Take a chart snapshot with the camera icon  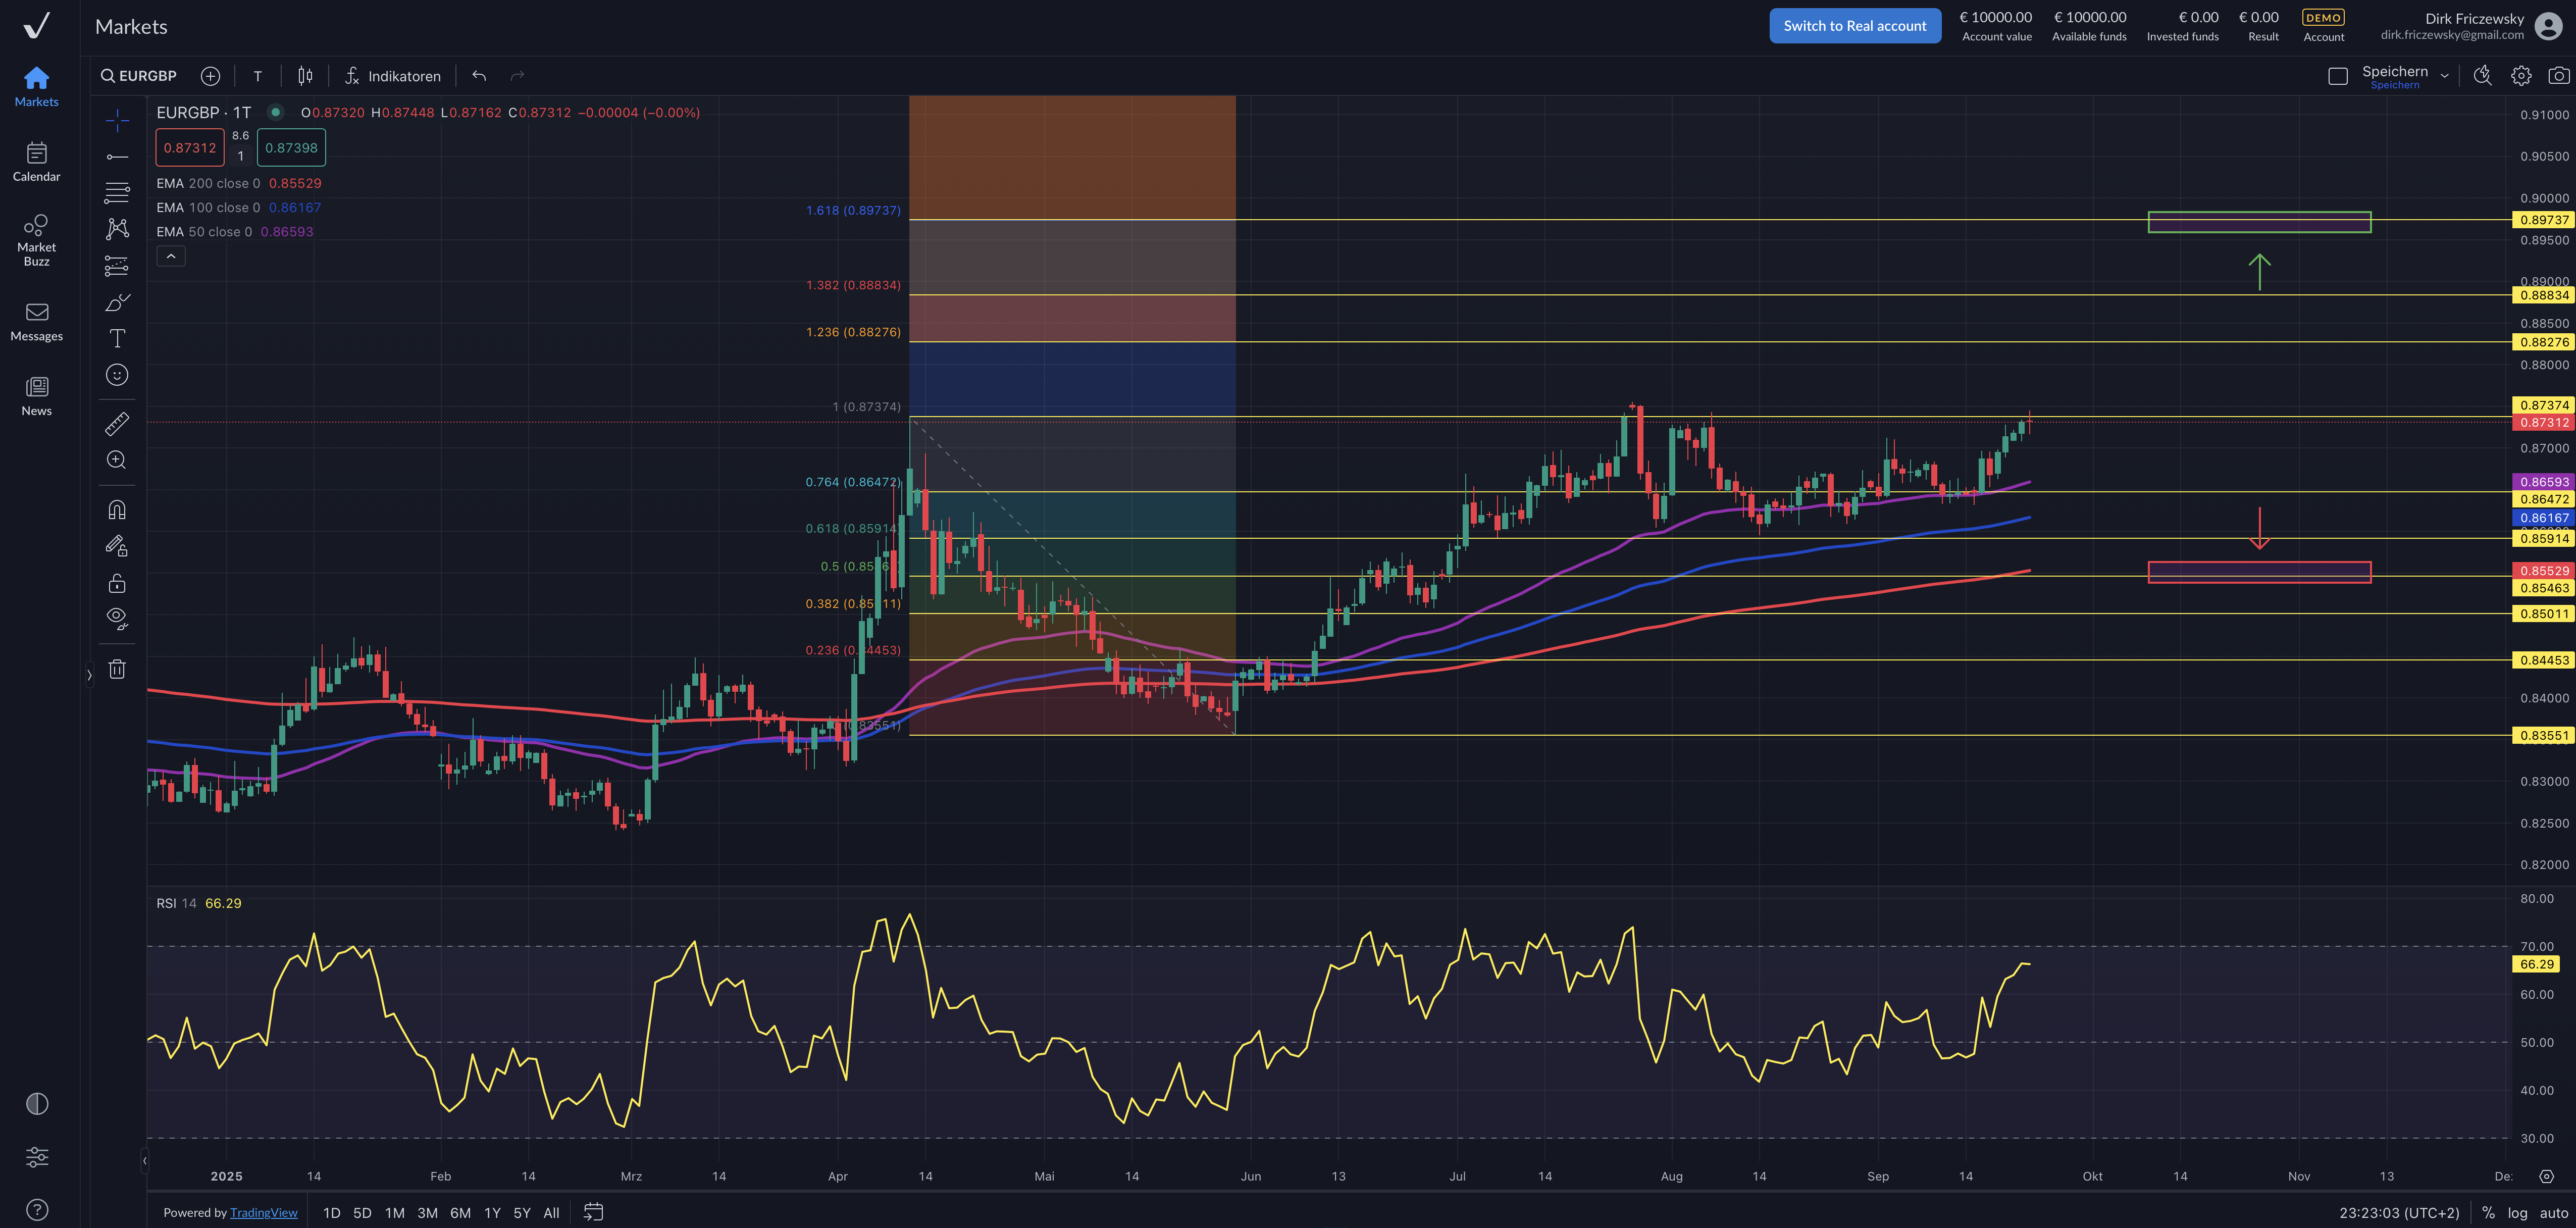[2557, 75]
